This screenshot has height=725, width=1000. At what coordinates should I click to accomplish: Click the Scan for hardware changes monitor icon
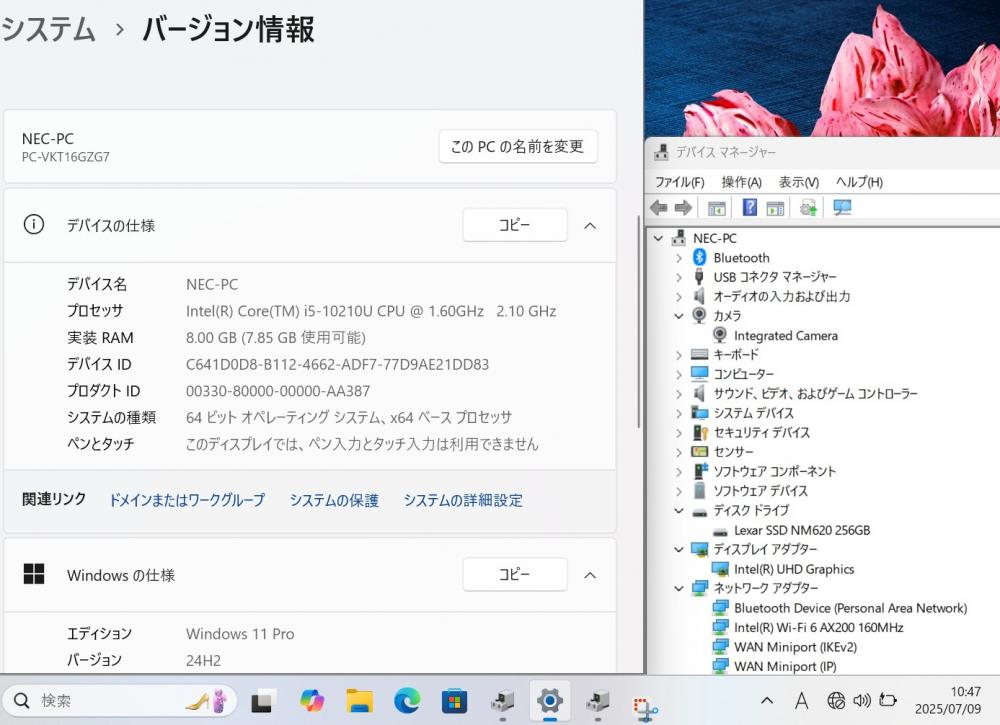842,207
